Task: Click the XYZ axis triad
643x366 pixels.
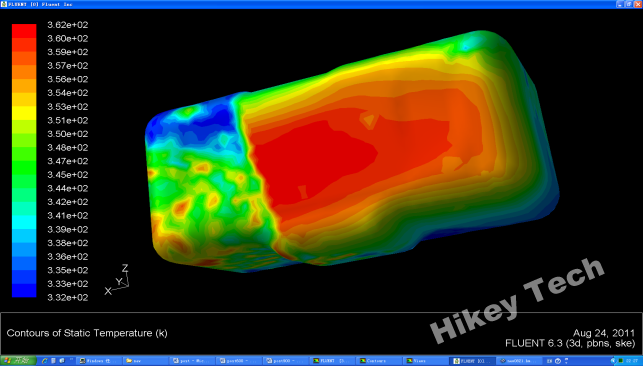Action: point(118,280)
